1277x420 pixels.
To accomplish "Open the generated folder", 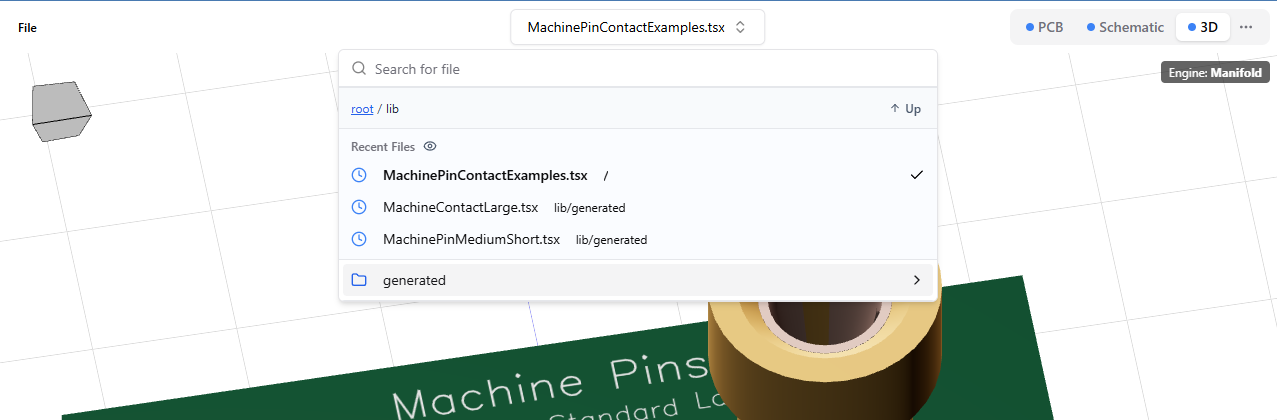I will (x=638, y=280).
